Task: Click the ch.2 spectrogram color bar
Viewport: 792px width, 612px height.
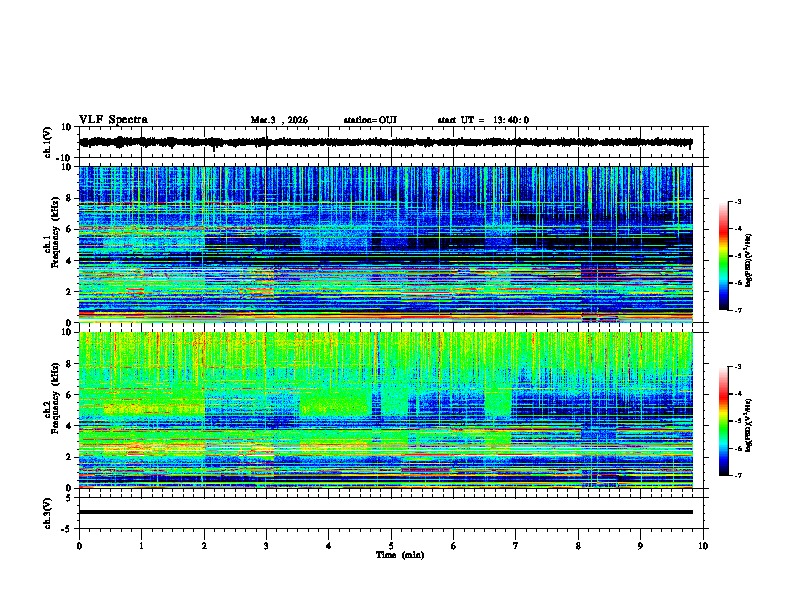Action: coord(723,421)
